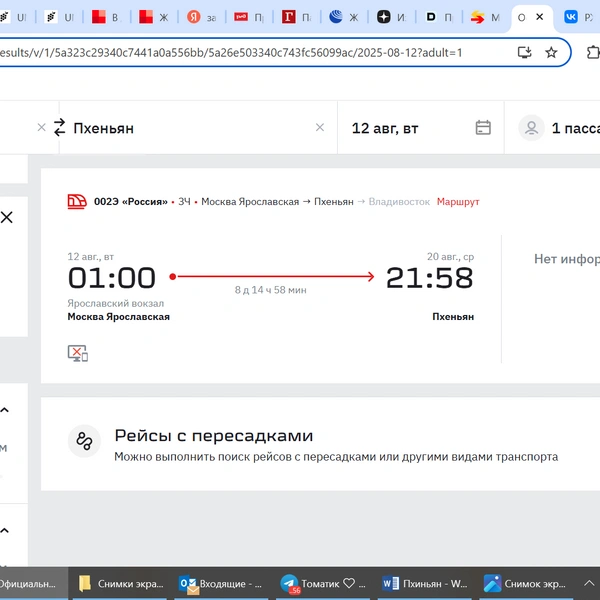The width and height of the screenshot is (600, 600).
Task: Open Outlook Входящие in taskbar
Action: pyautogui.click(x=221, y=584)
